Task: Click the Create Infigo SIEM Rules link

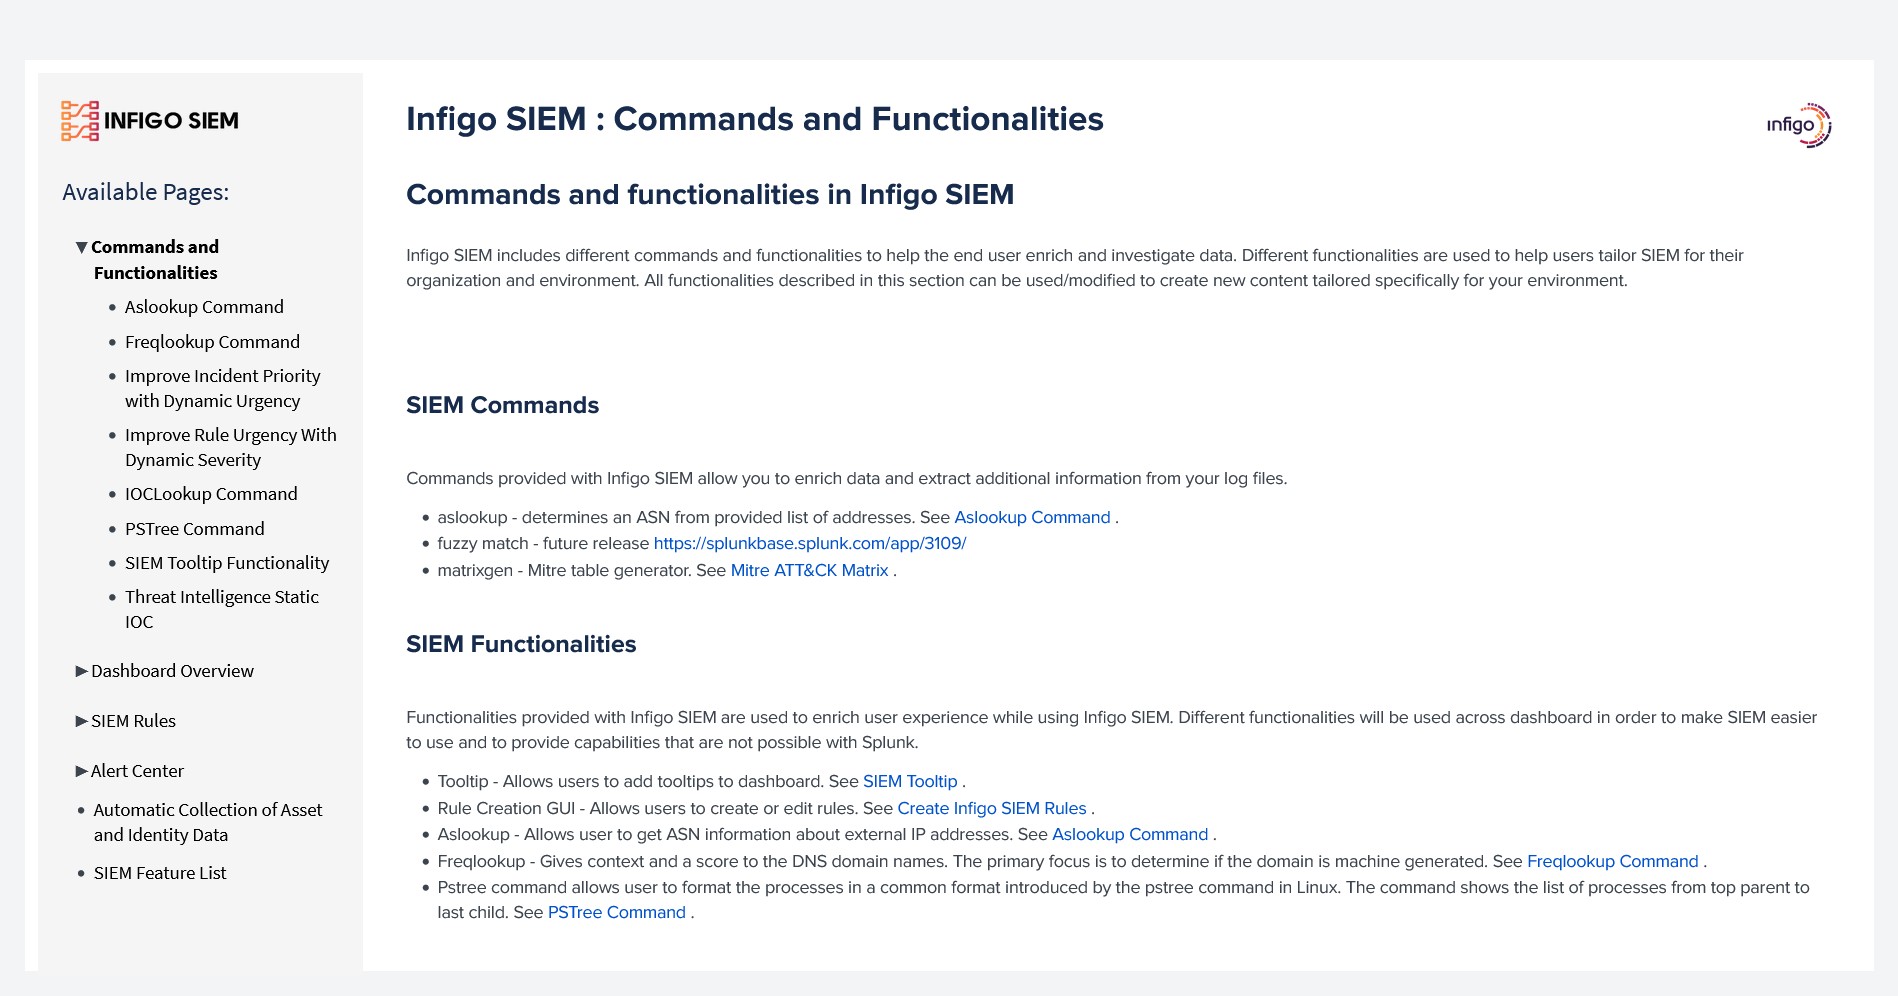Action: [992, 808]
